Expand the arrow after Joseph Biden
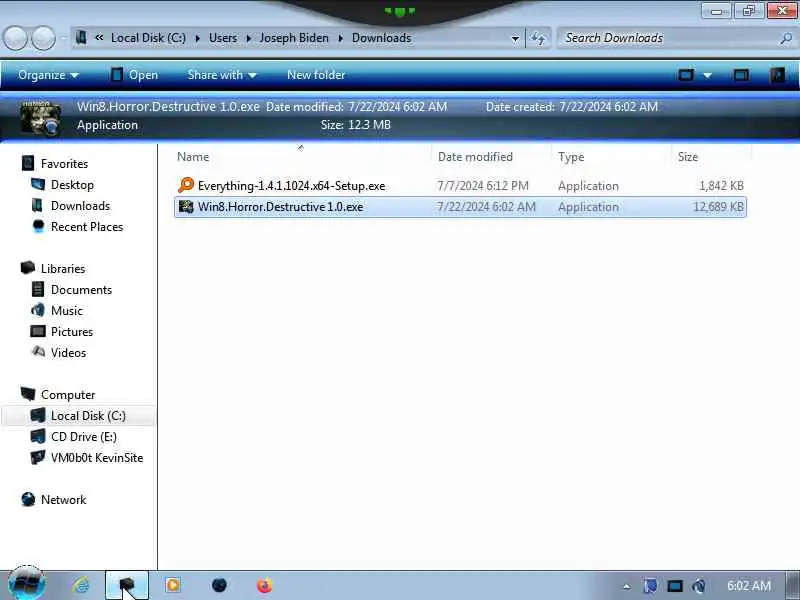The image size is (800, 600). tap(340, 38)
